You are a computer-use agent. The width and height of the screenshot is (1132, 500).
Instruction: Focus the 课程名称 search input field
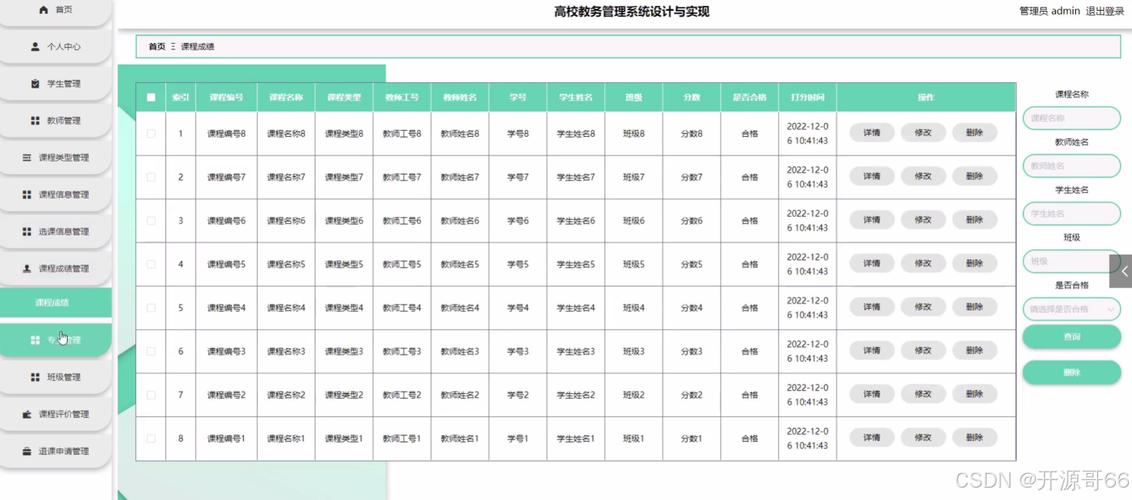(1071, 118)
